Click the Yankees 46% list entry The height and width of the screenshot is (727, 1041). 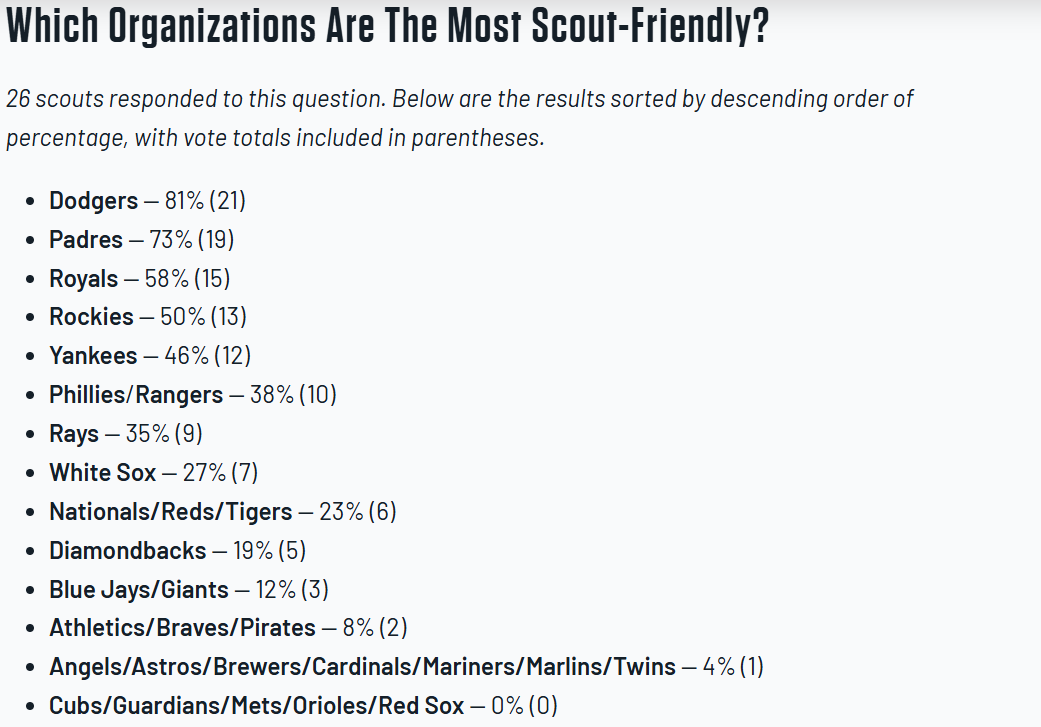coord(150,355)
